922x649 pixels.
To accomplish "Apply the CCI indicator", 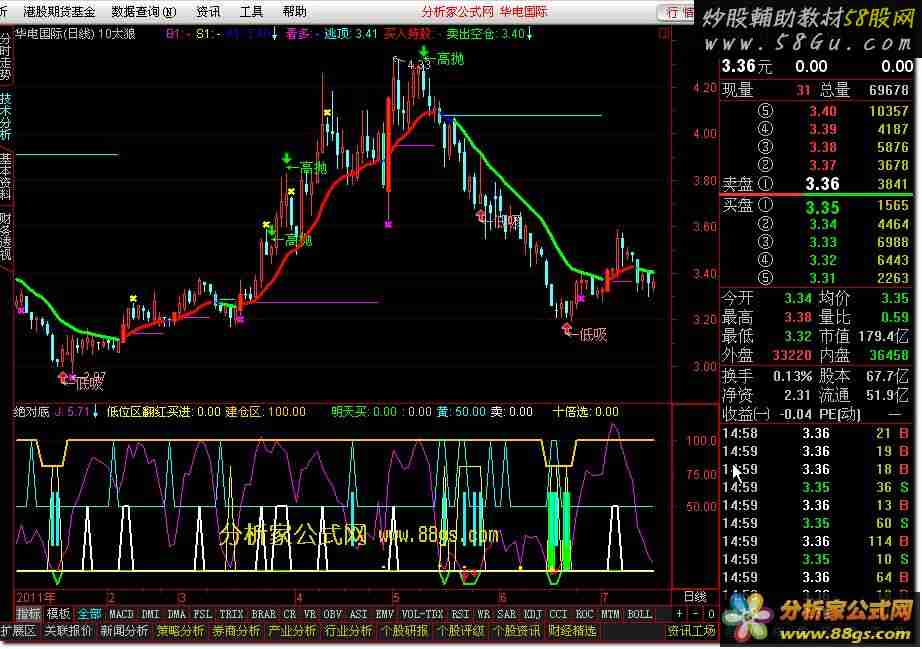I will (559, 614).
